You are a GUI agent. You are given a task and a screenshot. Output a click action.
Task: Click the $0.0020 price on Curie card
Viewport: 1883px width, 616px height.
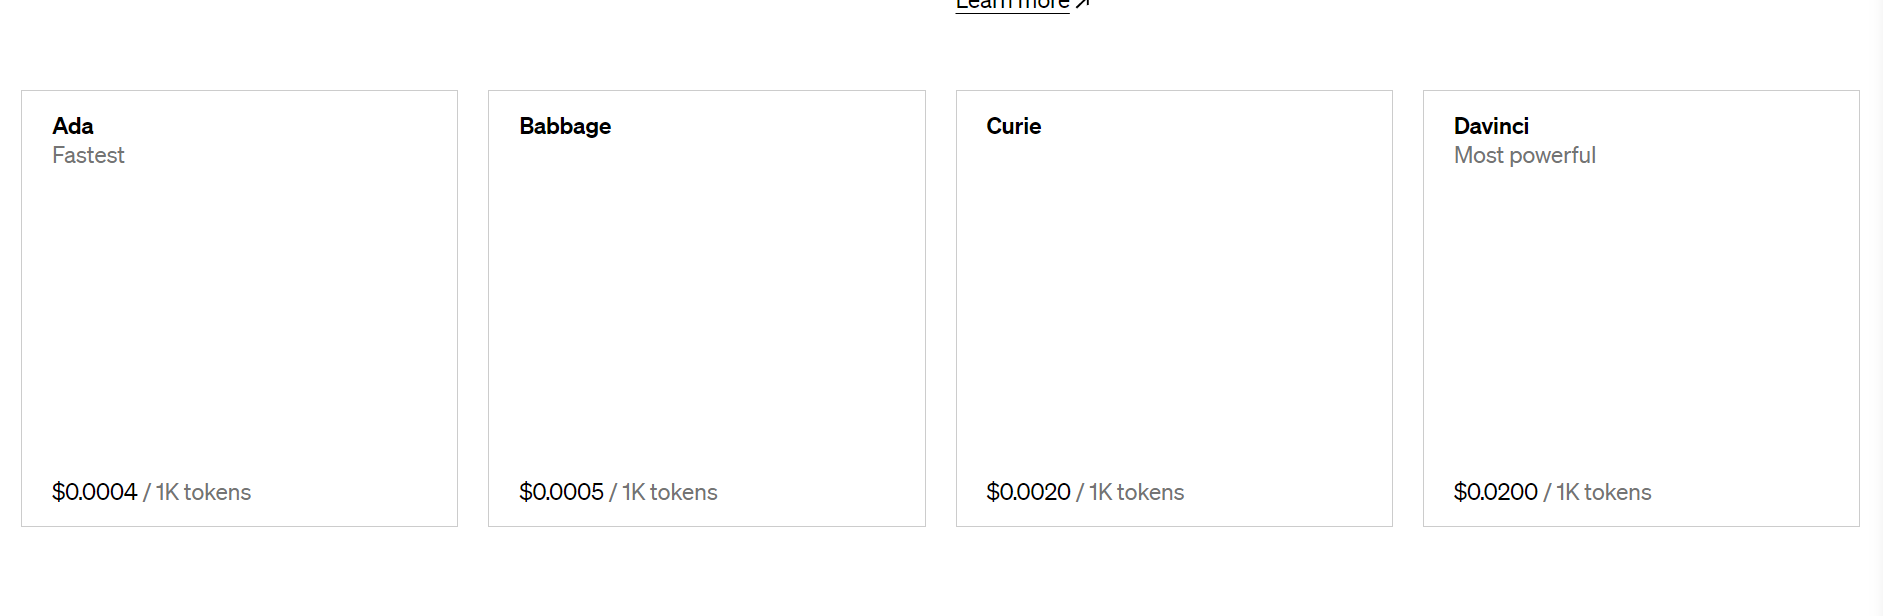(x=1028, y=492)
